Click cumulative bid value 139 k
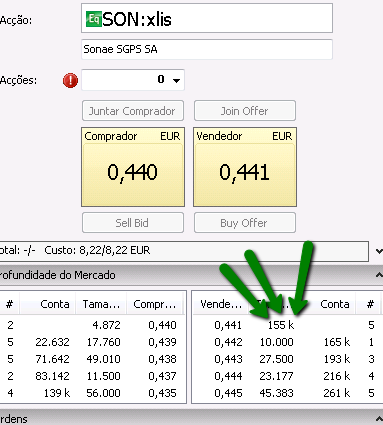 pyautogui.click(x=57, y=393)
